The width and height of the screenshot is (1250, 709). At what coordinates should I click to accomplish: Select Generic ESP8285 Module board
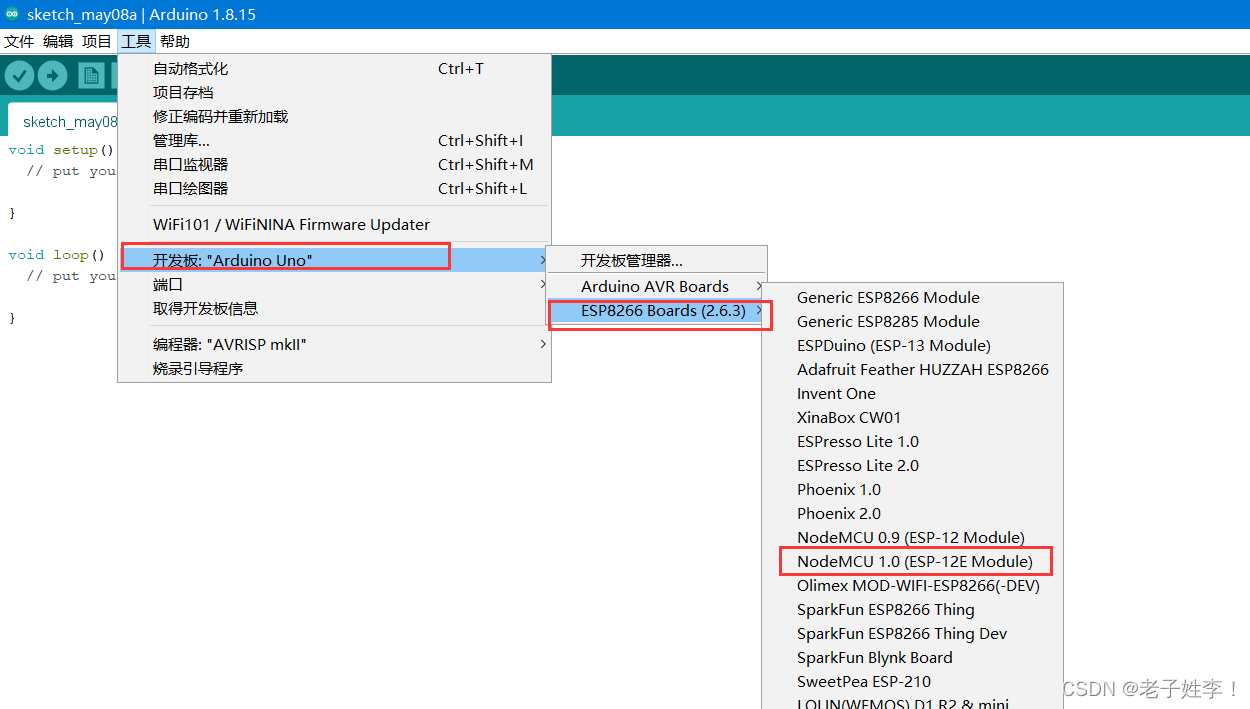click(912, 321)
